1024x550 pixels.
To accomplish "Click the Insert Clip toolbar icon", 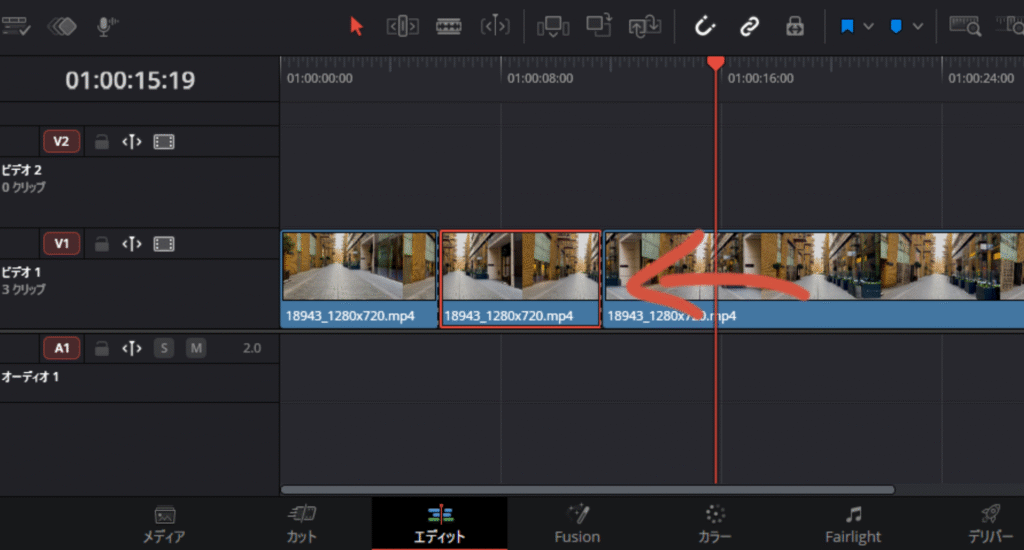I will [x=552, y=27].
